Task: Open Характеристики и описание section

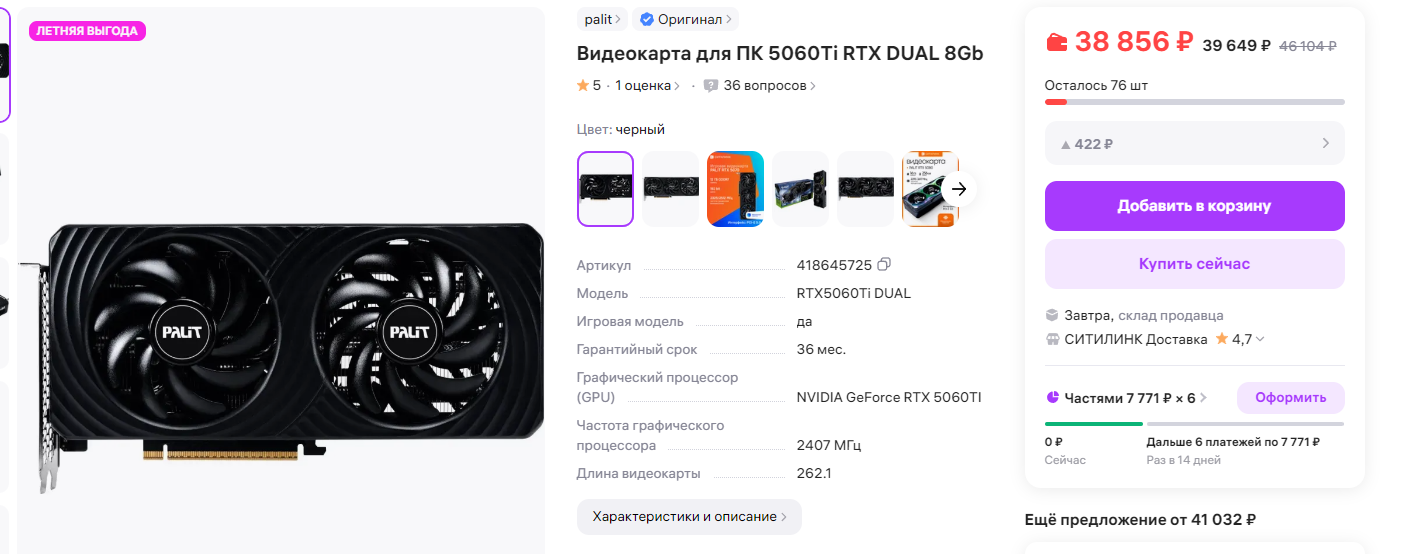Action: pyautogui.click(x=689, y=517)
